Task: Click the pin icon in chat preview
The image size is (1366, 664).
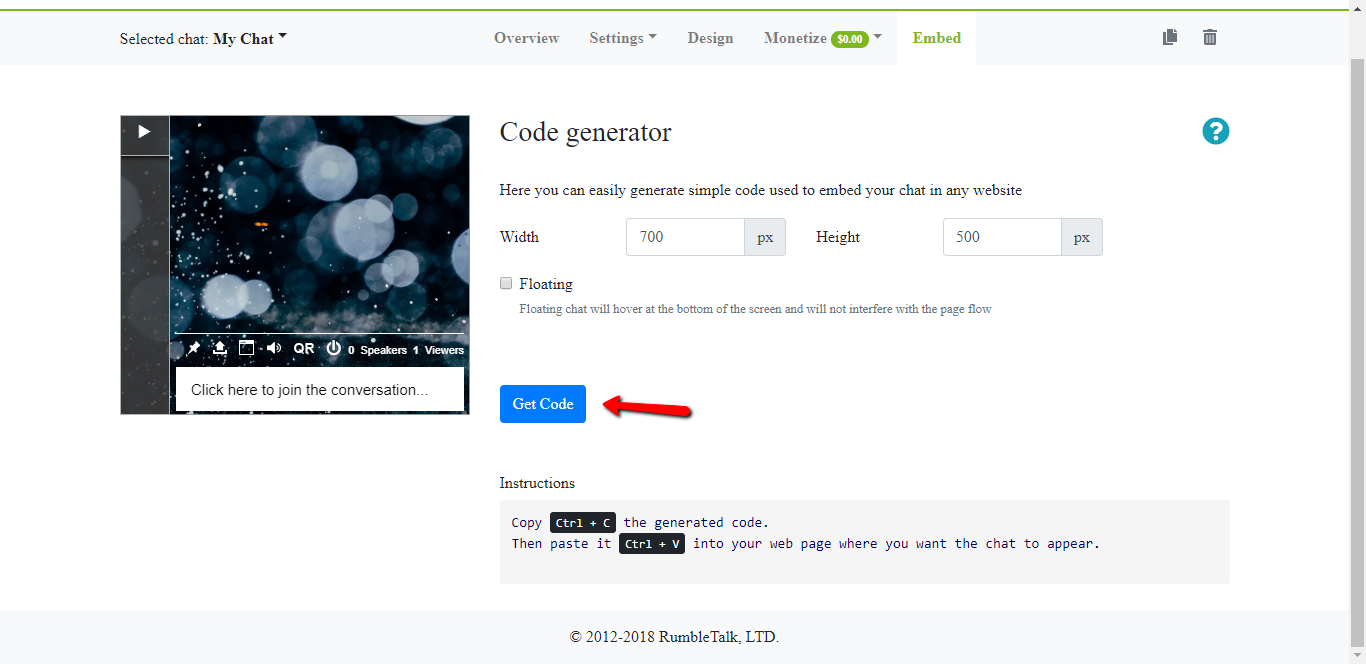Action: point(194,348)
